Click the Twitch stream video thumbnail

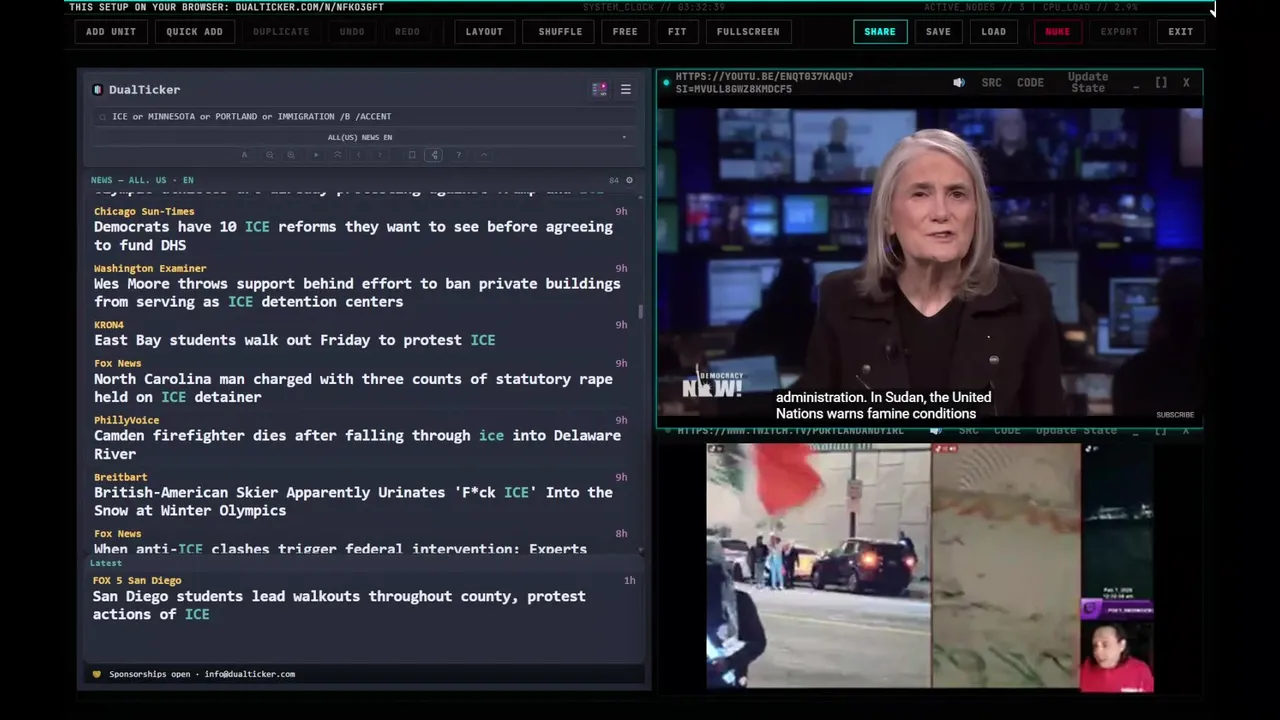click(930, 567)
